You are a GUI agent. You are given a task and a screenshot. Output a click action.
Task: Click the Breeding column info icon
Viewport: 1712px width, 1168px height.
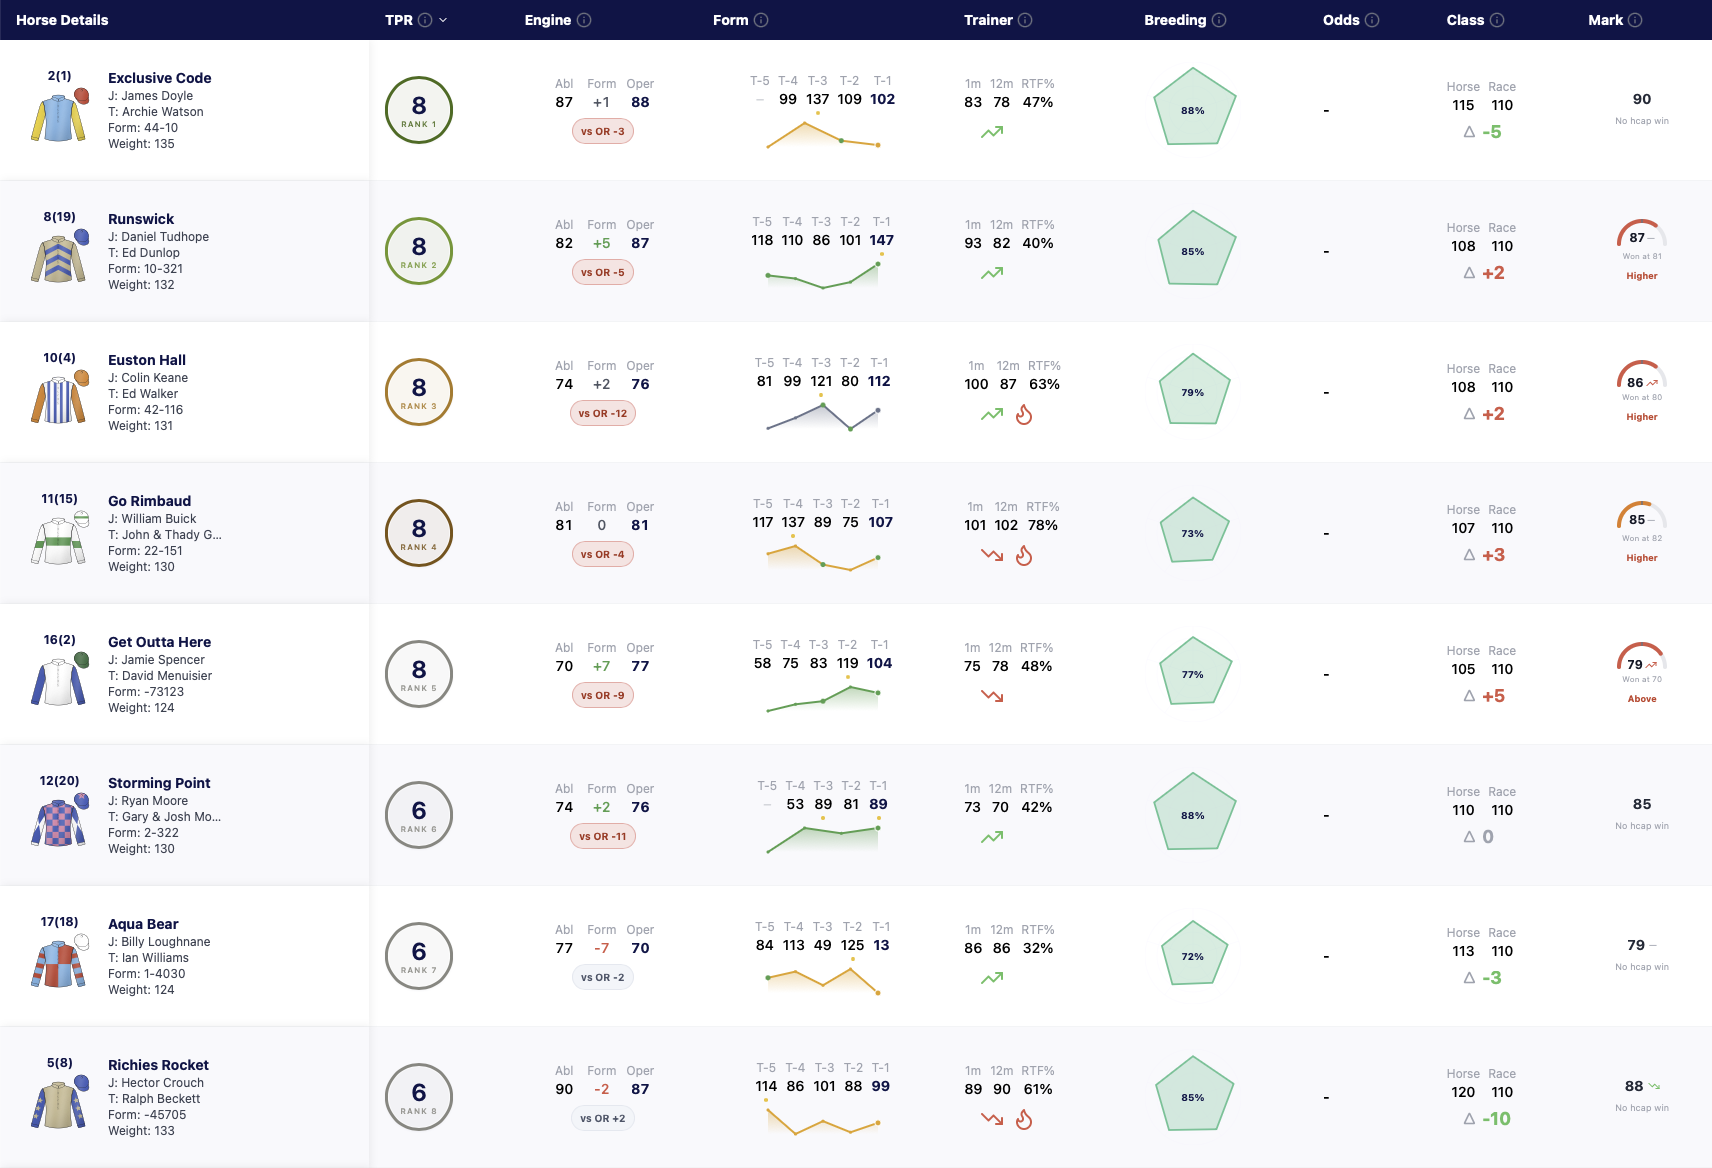pos(1219,20)
